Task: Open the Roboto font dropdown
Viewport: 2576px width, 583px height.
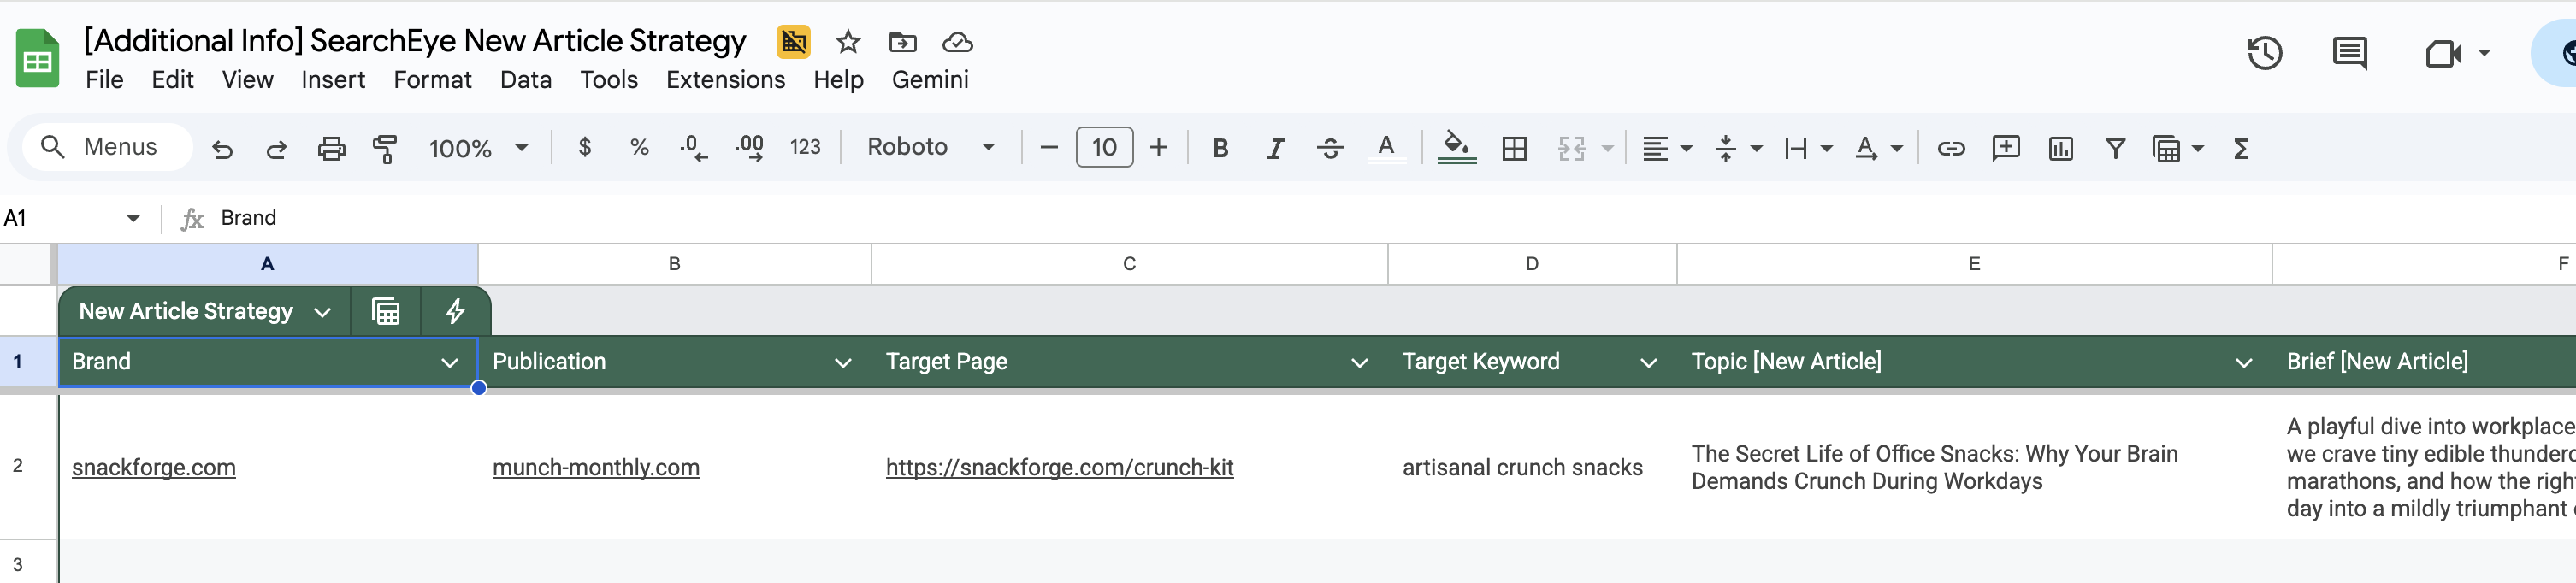Action: pos(931,147)
